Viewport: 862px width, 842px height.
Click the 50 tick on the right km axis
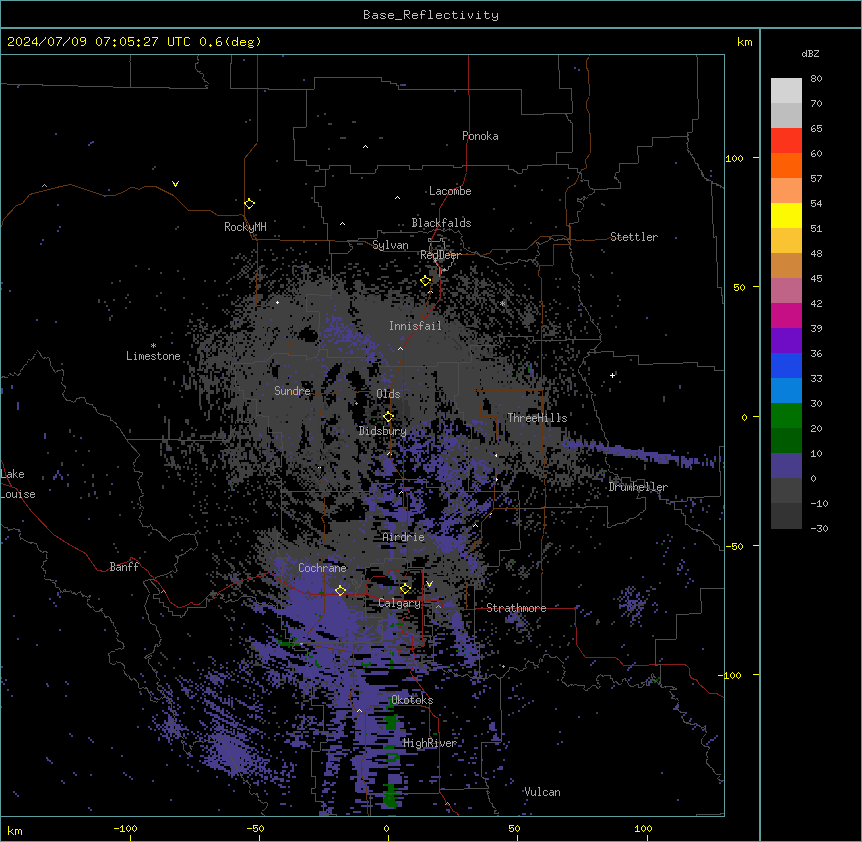739,287
